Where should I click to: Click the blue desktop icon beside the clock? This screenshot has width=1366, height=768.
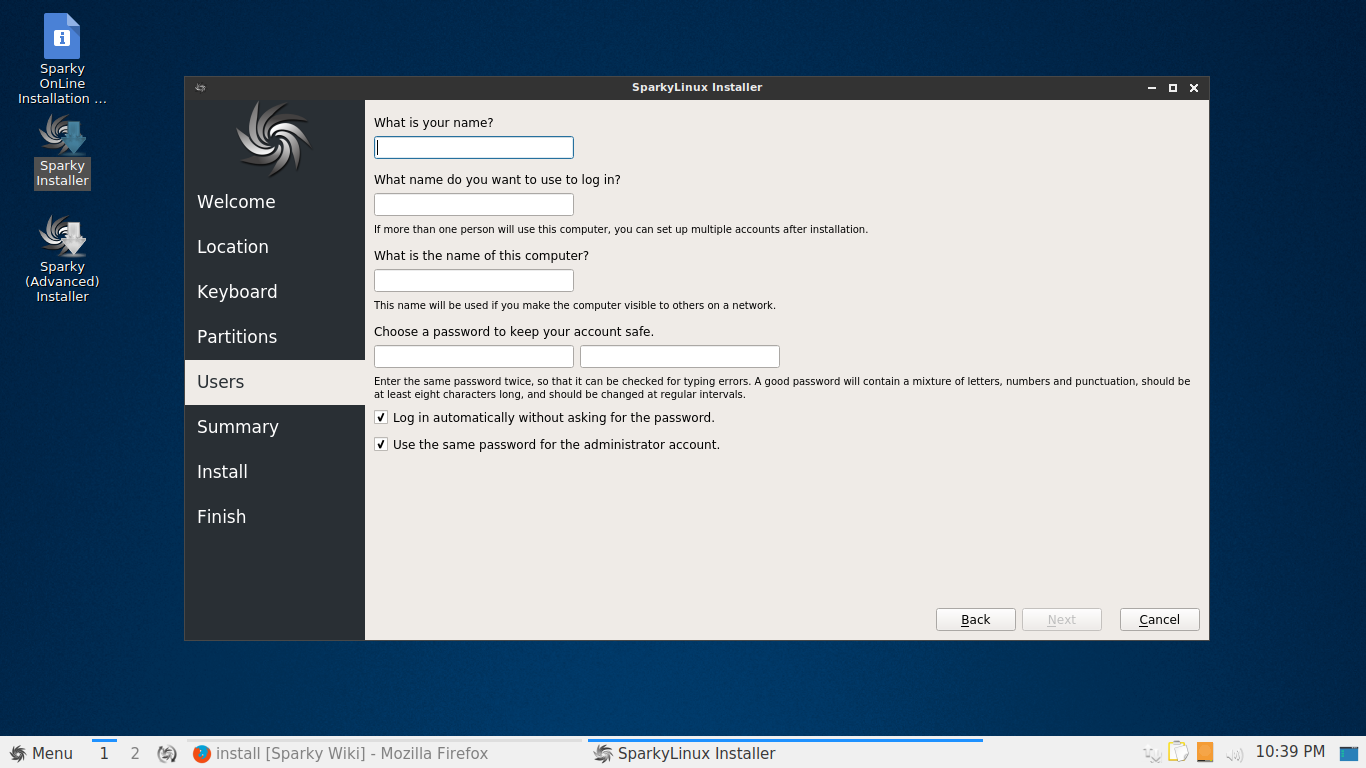1350,753
